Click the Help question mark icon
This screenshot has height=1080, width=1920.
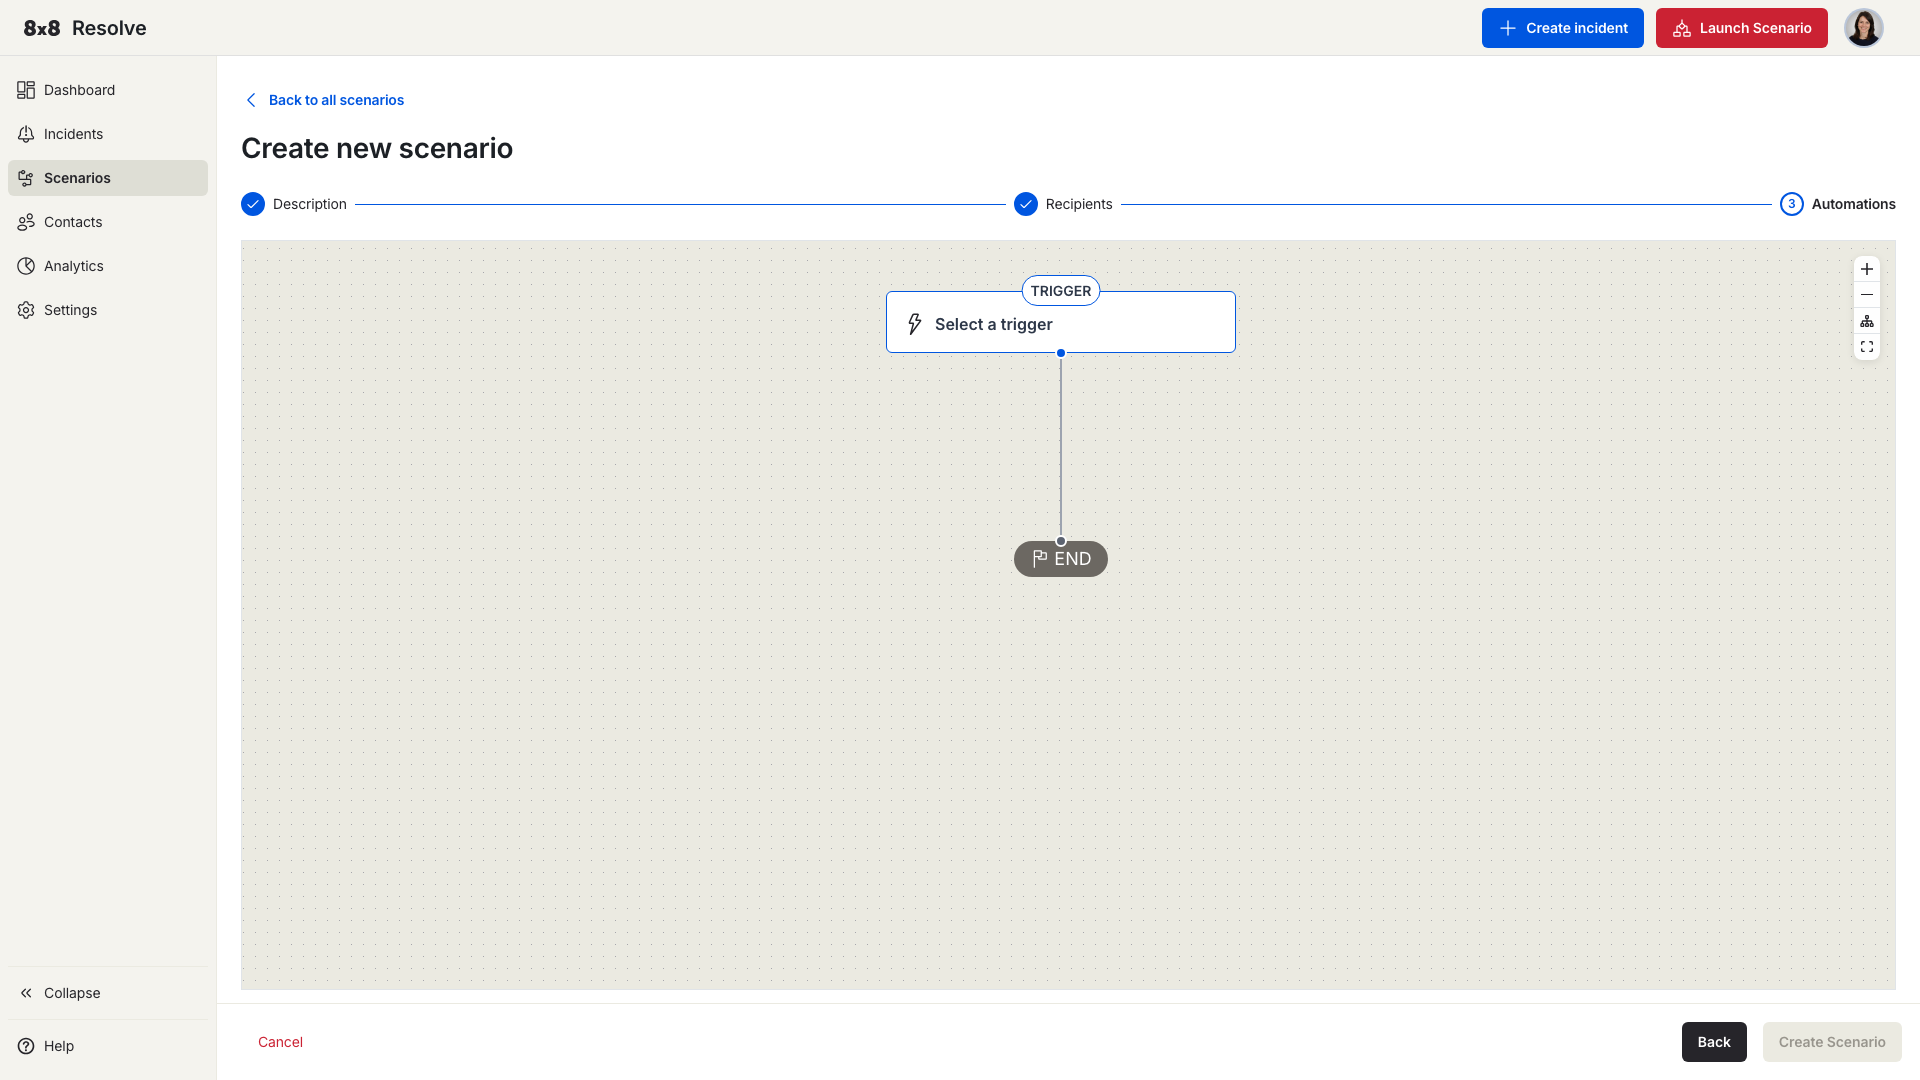[26, 1046]
